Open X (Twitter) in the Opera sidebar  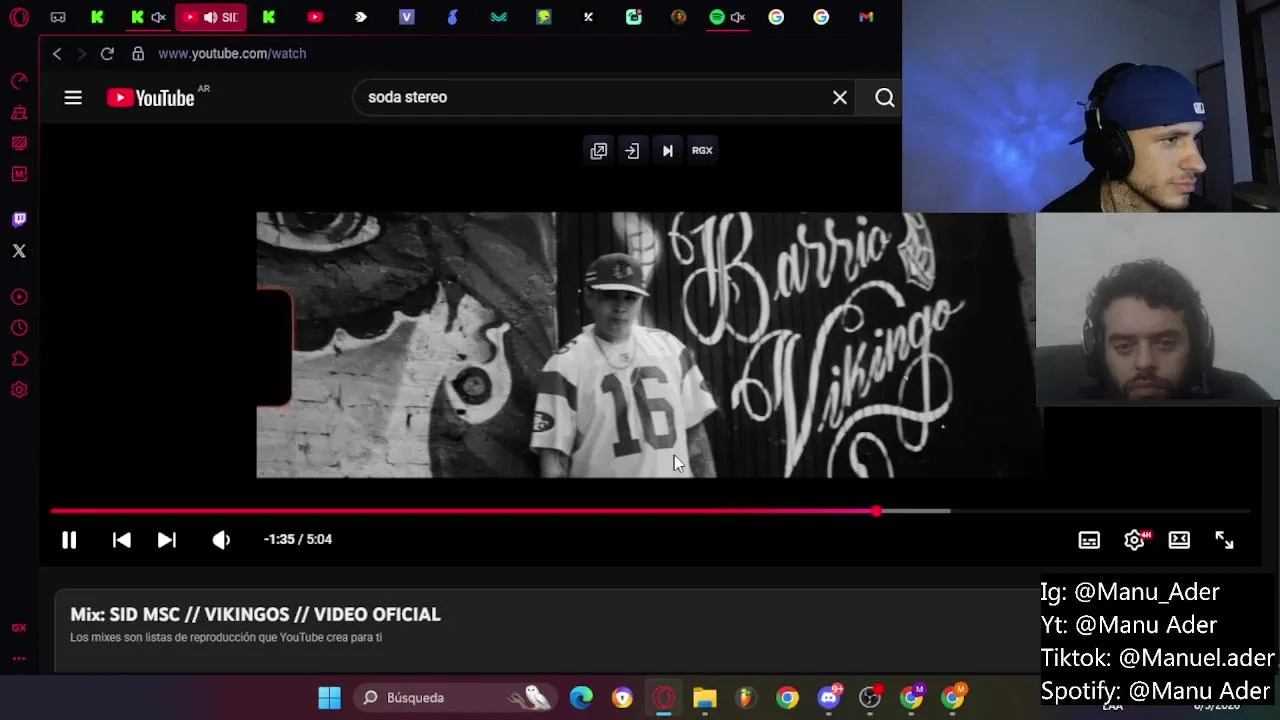coord(19,251)
